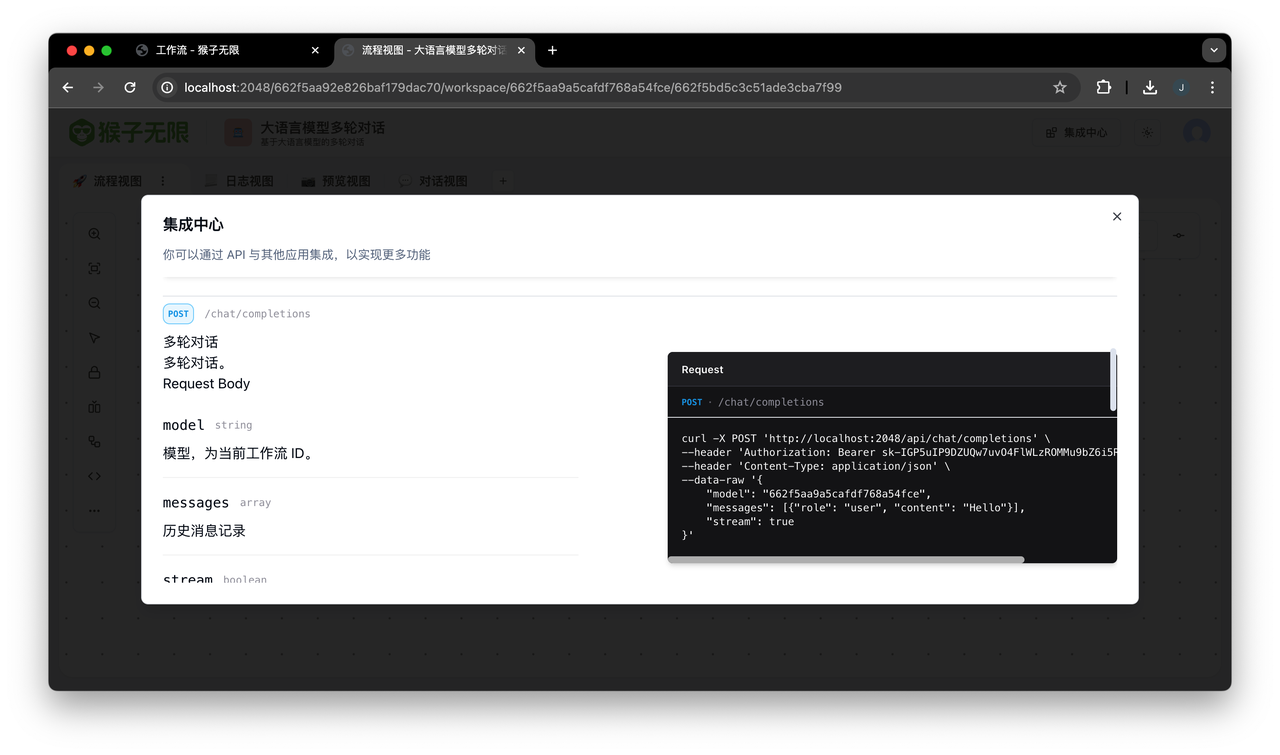This screenshot has width=1280, height=755.
Task: Open the code brackets view icon
Action: click(x=94, y=476)
